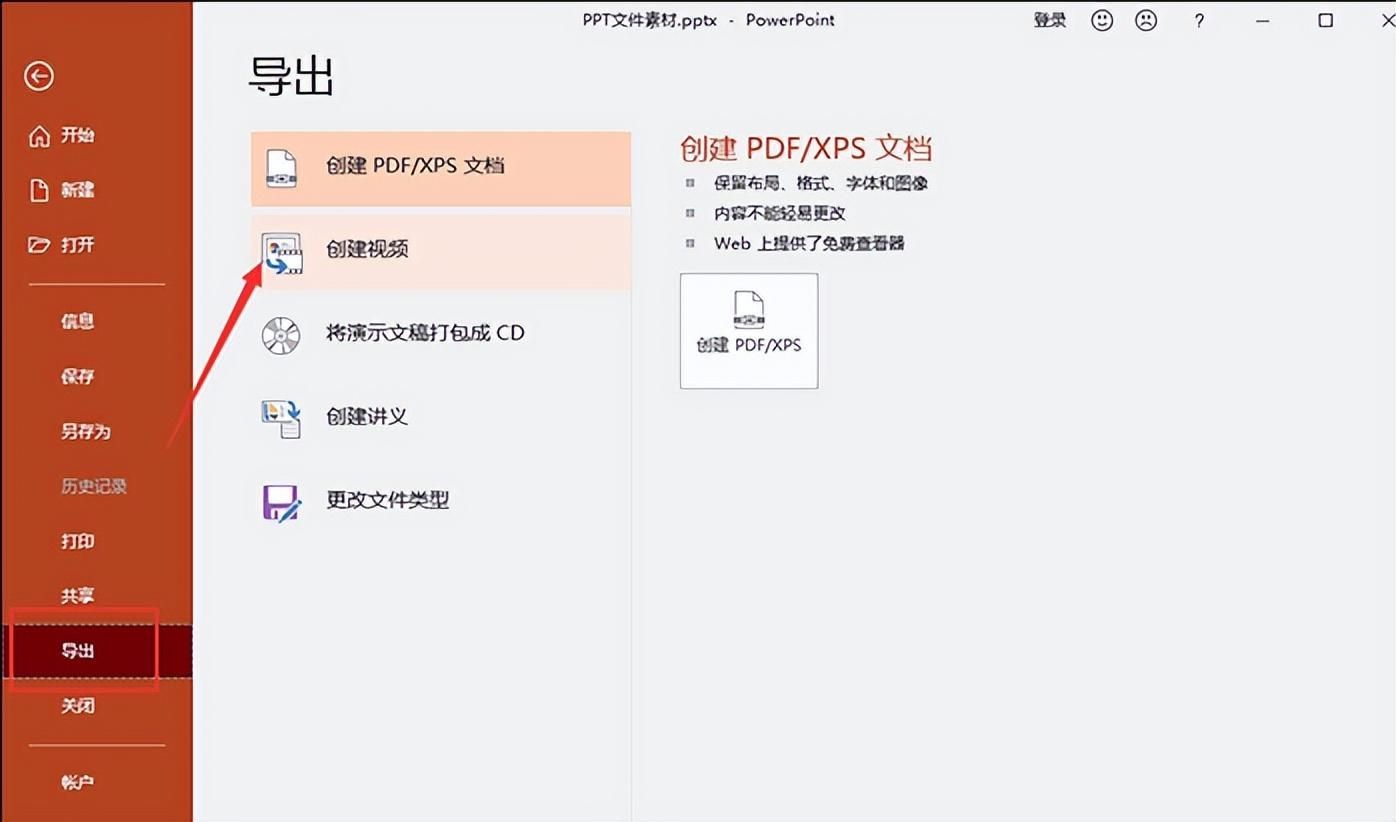The image size is (1396, 822).
Task: Select 历史记录 in the sidebar
Action: click(96, 486)
